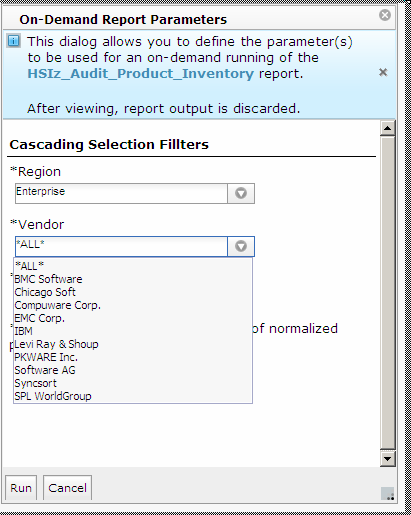Collapse the Vendor dropdown arrow
411x515 pixels.
pyautogui.click(x=241, y=246)
